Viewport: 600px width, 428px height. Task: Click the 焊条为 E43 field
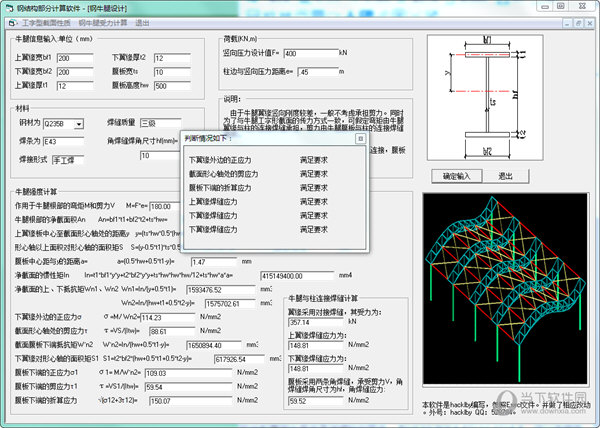(x=63, y=142)
